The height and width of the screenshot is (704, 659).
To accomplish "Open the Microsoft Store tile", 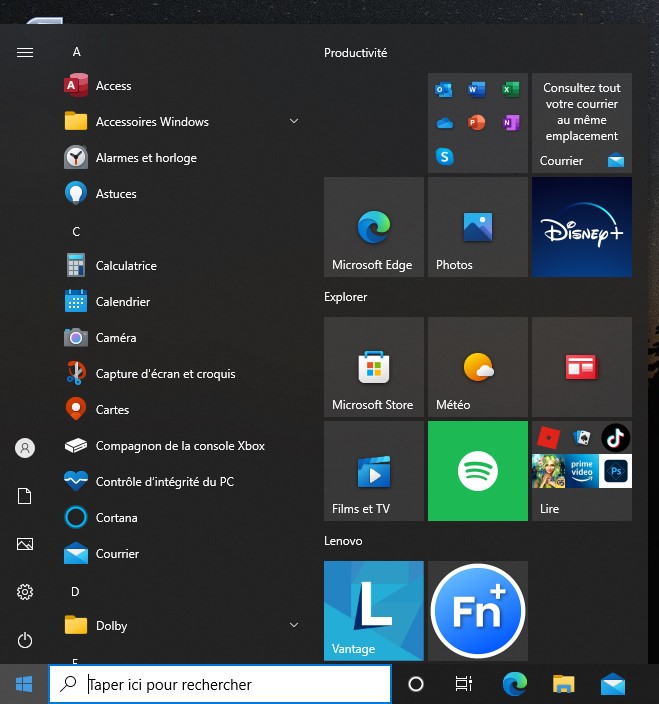I will click(374, 367).
